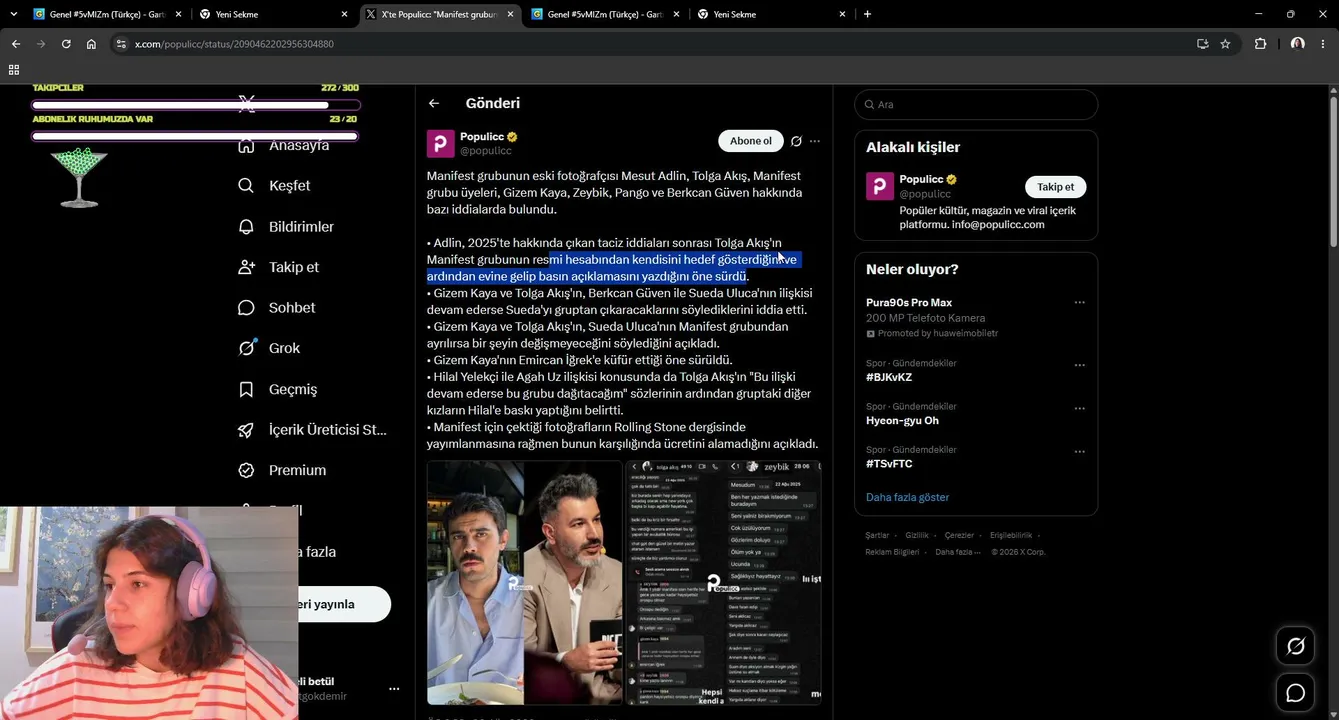Open more options for #TSvFTC trend
The image size is (1339, 720).
tap(1079, 451)
